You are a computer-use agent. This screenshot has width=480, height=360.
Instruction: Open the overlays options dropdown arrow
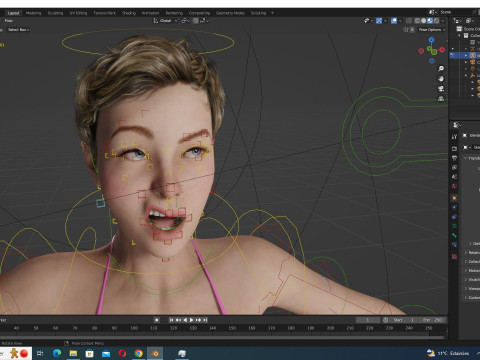pyautogui.click(x=400, y=21)
